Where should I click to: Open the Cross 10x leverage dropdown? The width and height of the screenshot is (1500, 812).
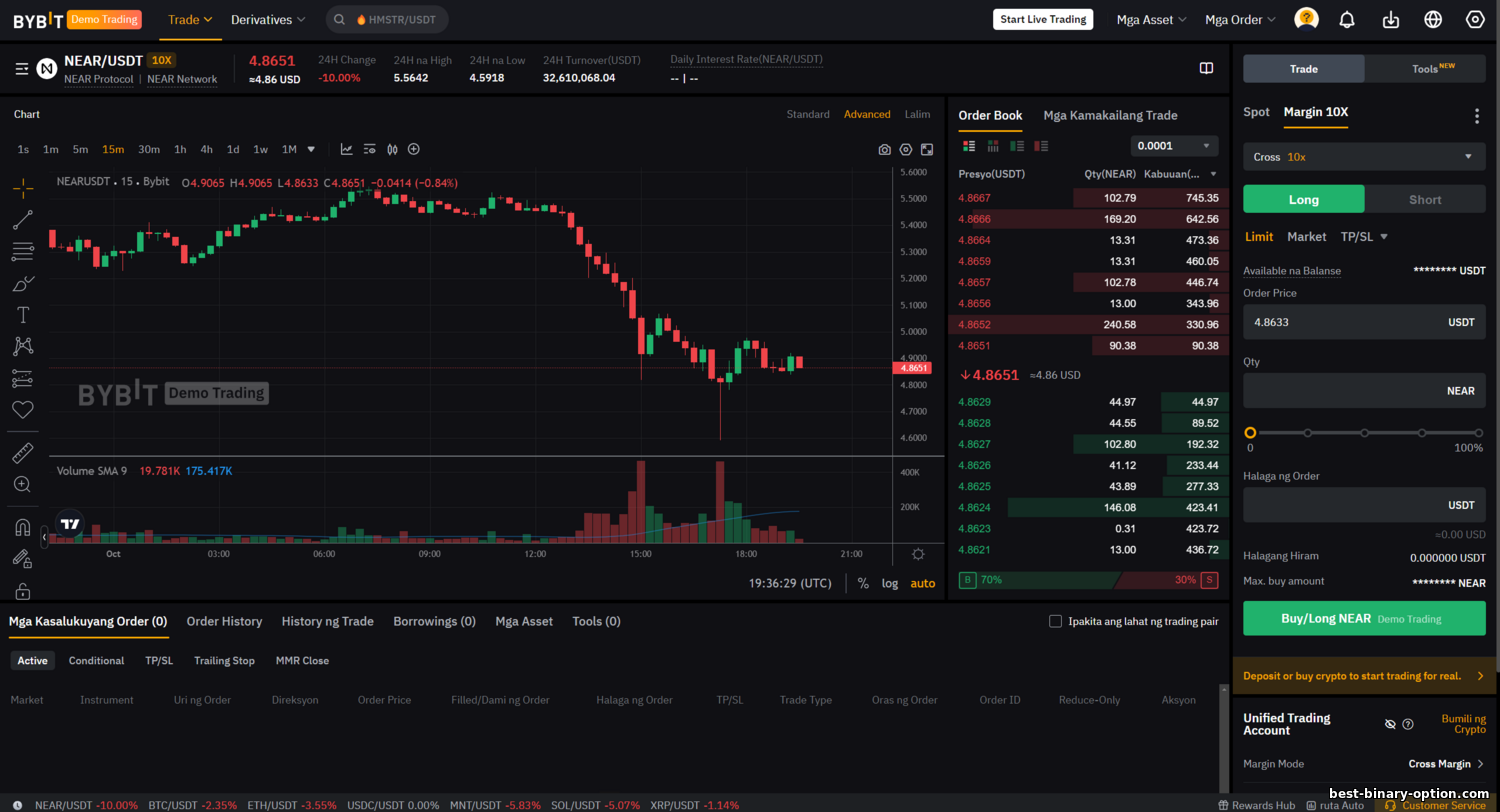pos(1364,157)
